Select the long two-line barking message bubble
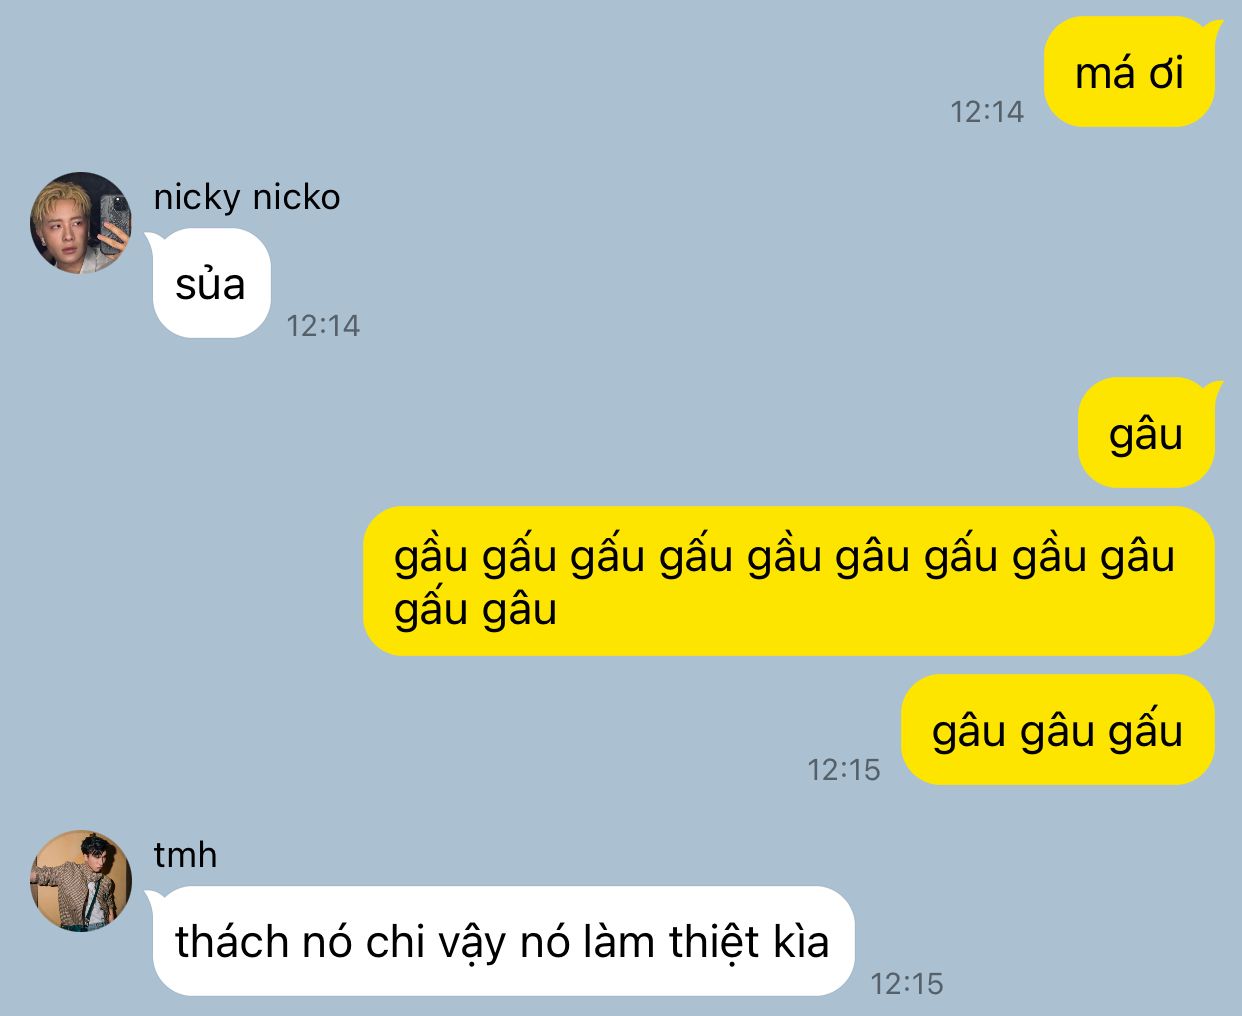The width and height of the screenshot is (1242, 1016). pyautogui.click(x=788, y=581)
